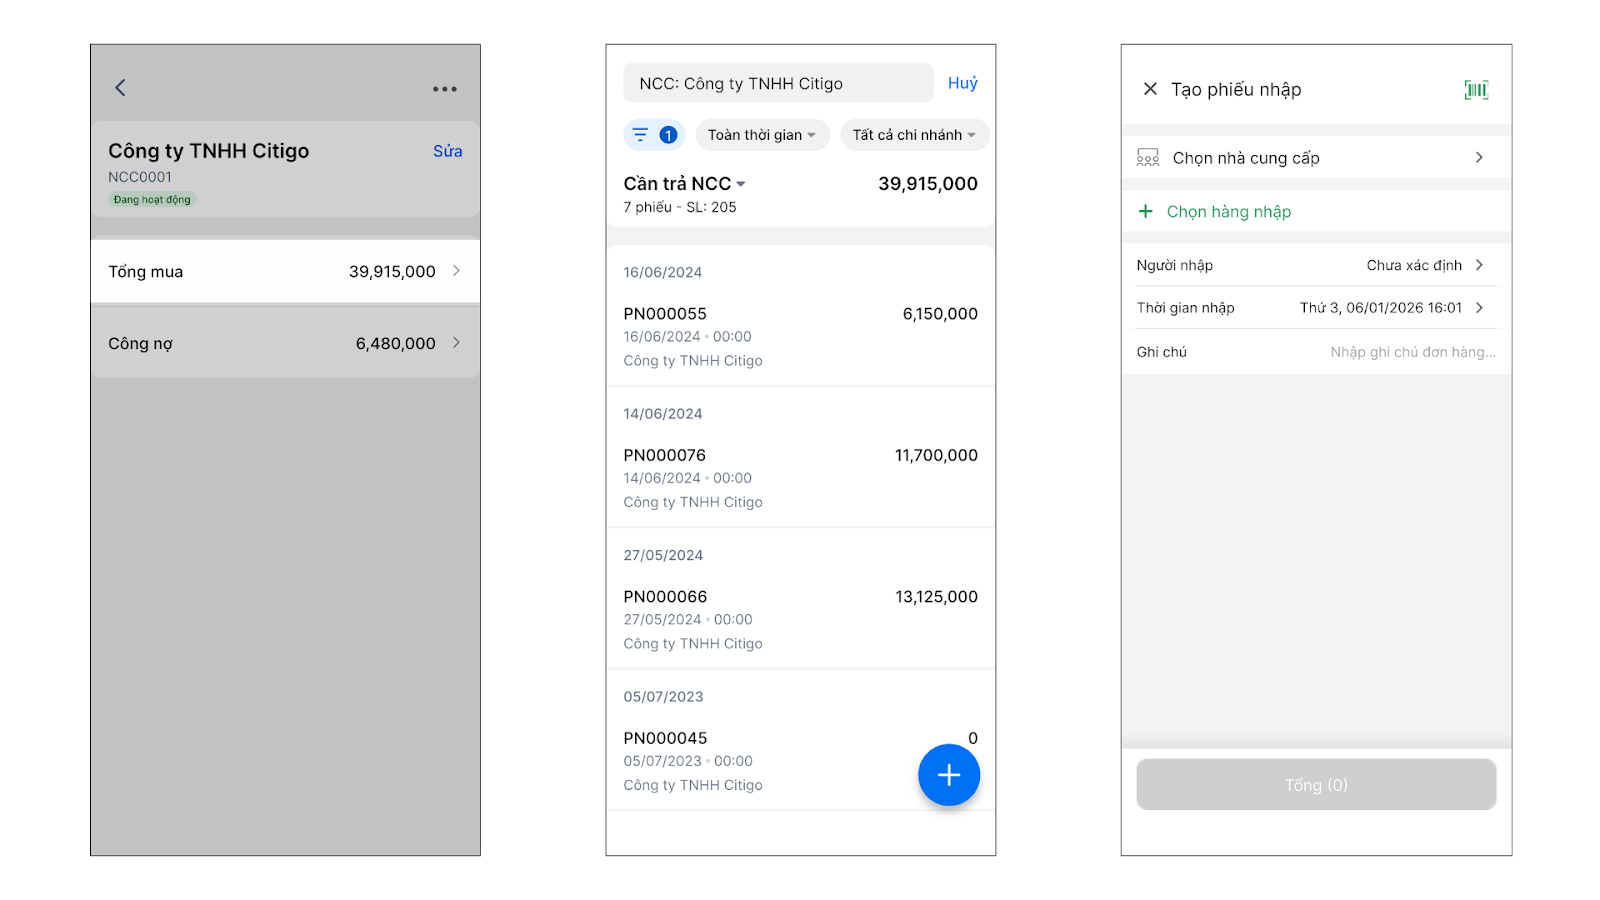Viewport: 1600px width, 900px height.
Task: Expand the Chọn nhà cung cấp chevron
Action: 1479,157
